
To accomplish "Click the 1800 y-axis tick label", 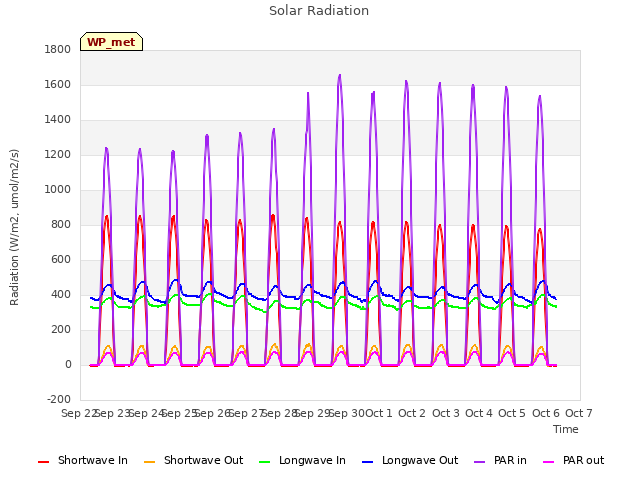I will 58,49.
